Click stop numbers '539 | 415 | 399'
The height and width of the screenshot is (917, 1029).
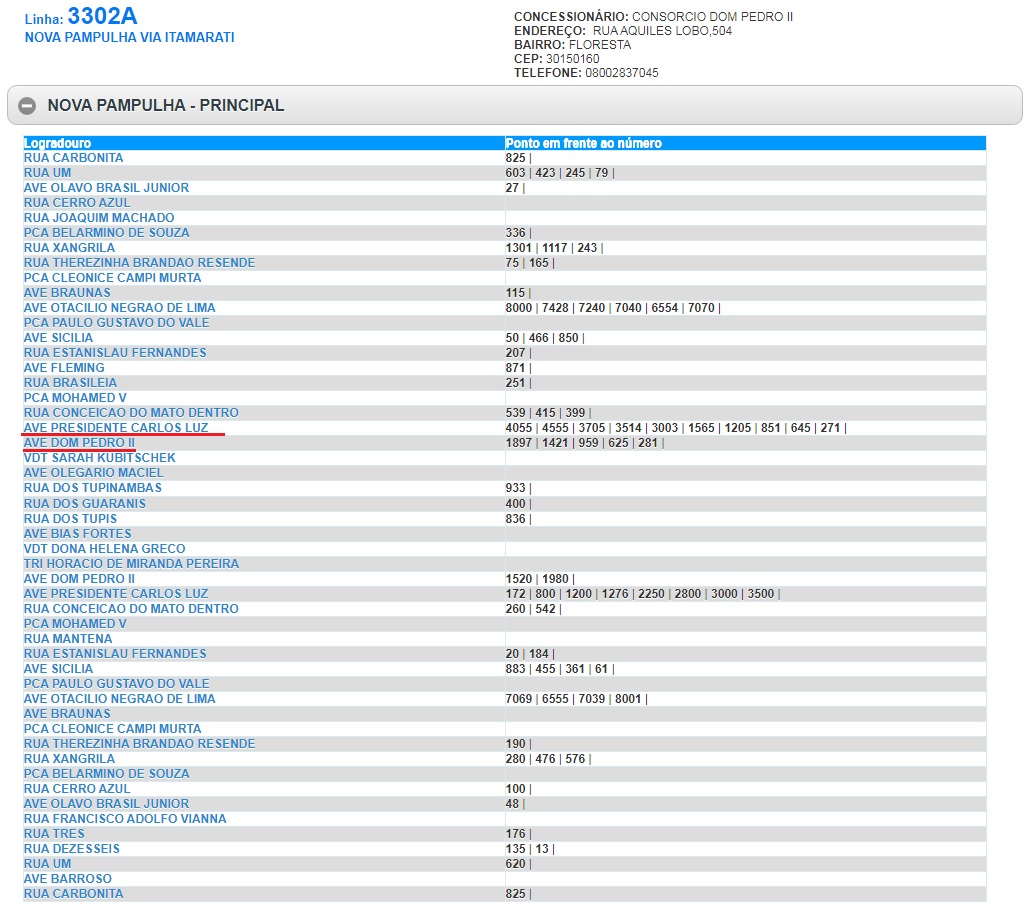coord(548,413)
